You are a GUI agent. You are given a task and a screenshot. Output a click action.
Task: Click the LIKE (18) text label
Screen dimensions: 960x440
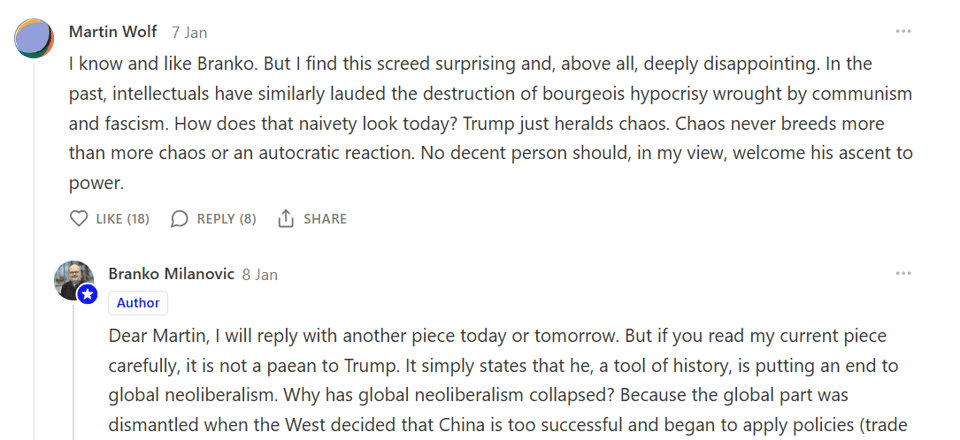122,219
